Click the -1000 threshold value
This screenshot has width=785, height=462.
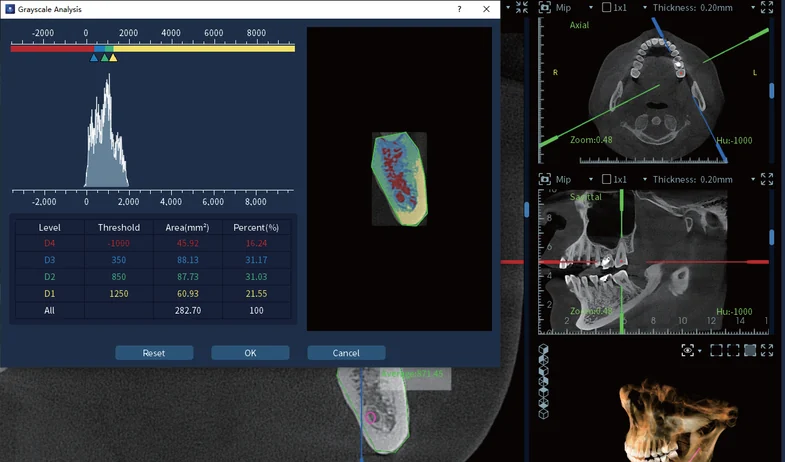coord(119,243)
